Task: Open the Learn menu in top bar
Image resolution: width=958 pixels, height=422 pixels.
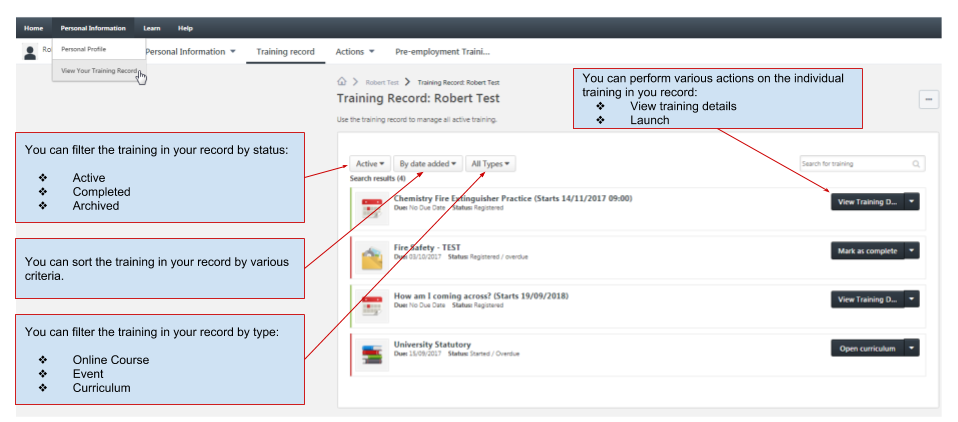Action: click(152, 28)
